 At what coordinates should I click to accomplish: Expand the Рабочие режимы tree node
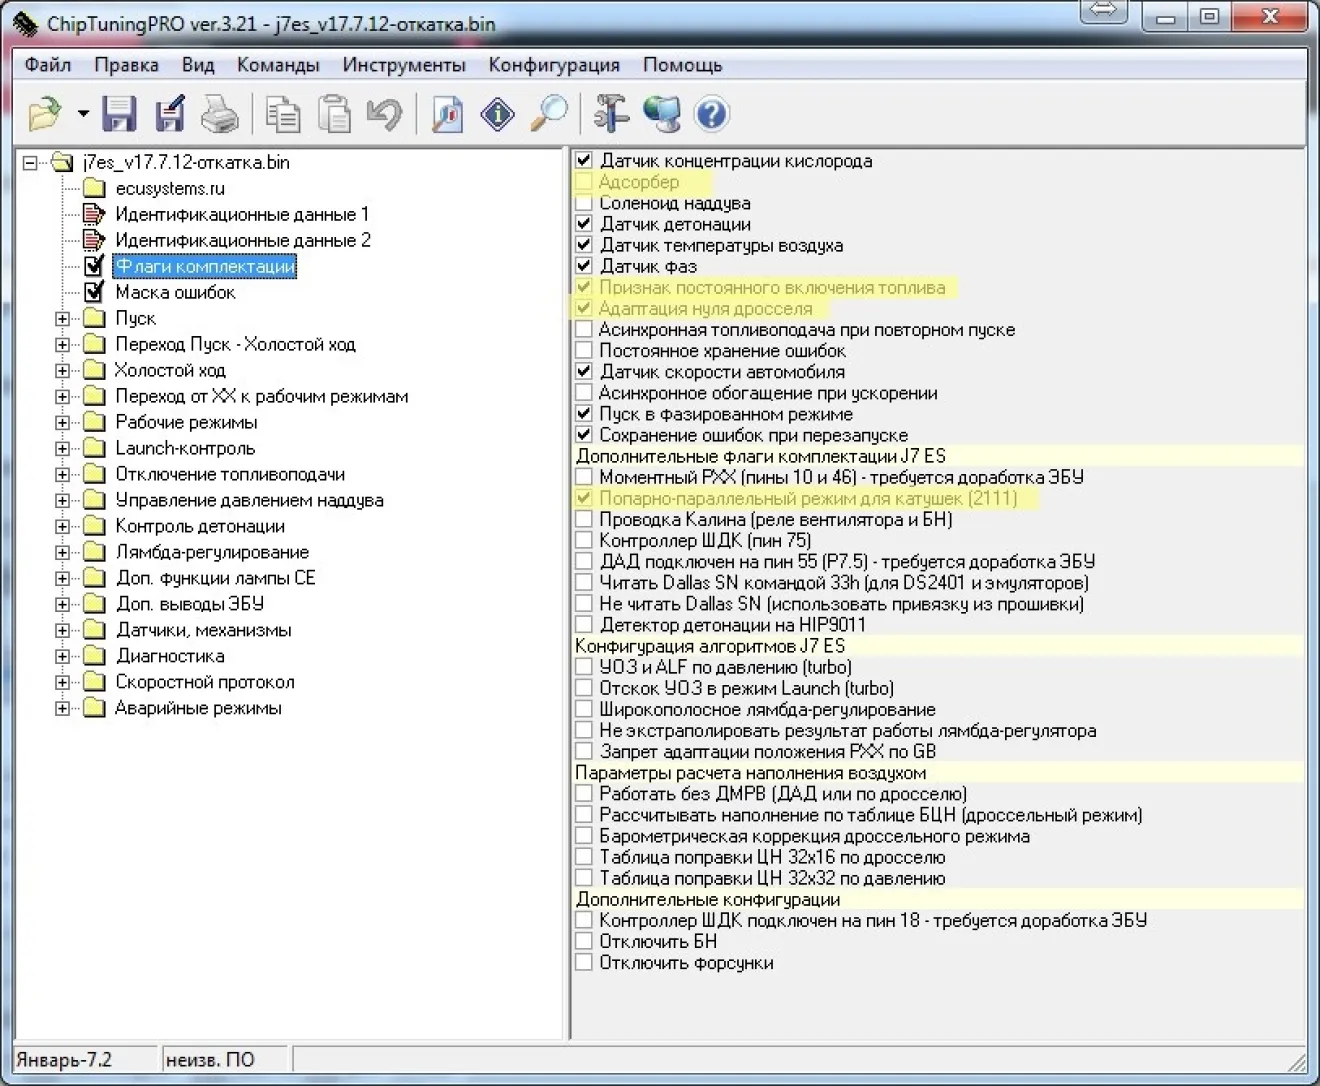click(x=62, y=422)
